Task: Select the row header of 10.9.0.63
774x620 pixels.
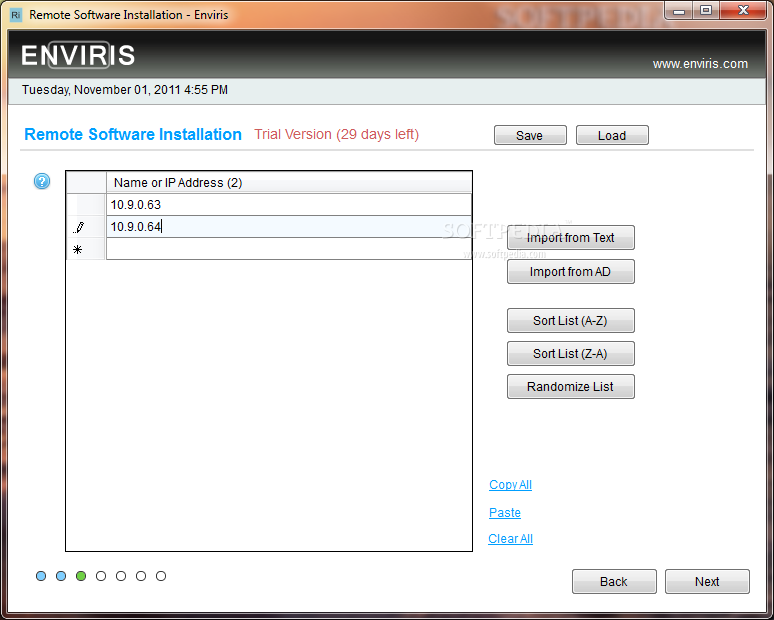Action: [x=86, y=204]
